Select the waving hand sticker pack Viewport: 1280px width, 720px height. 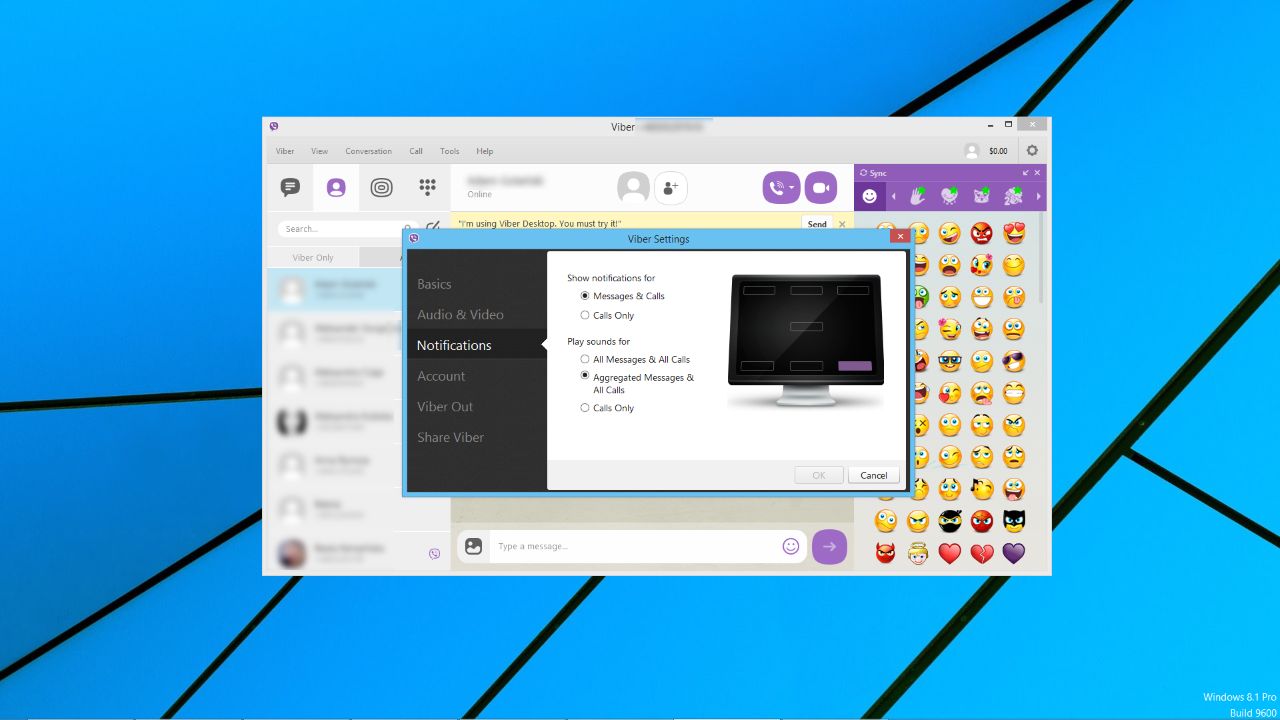918,196
